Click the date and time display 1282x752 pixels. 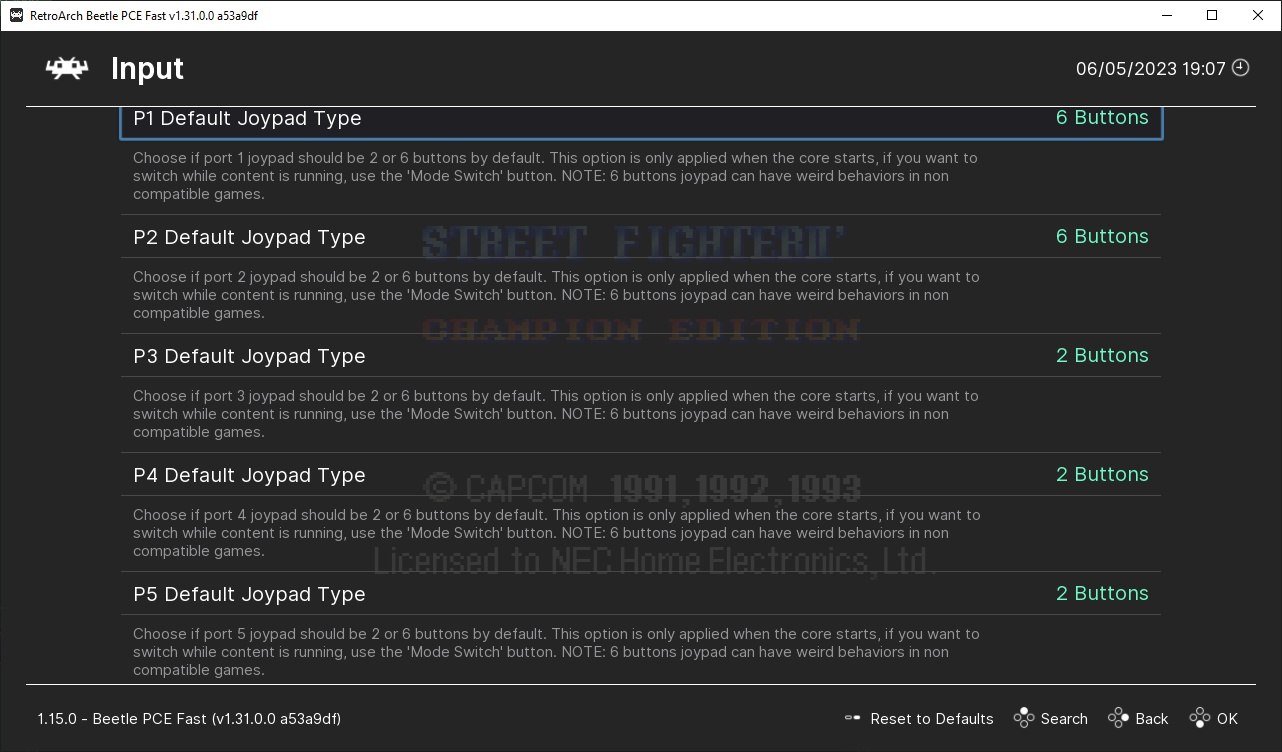pos(1150,67)
